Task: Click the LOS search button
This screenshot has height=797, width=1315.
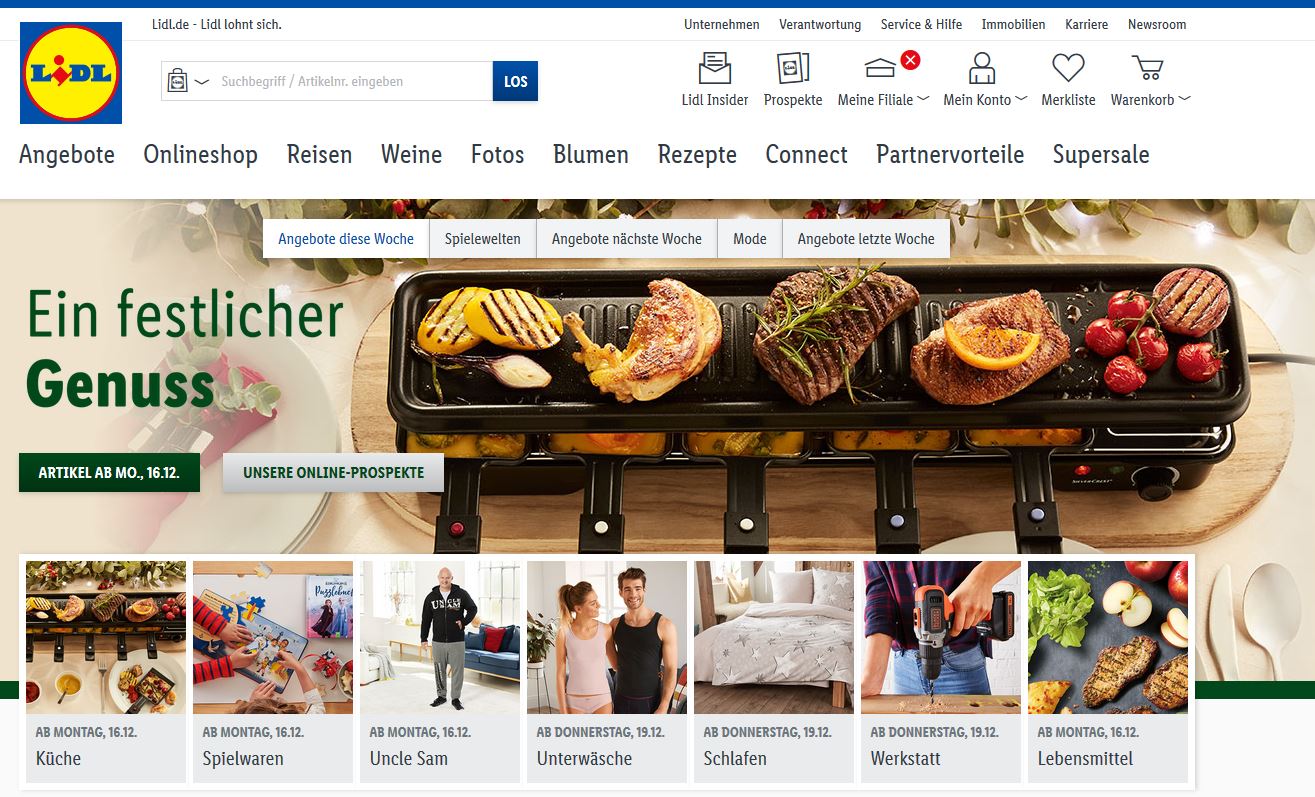Action: click(515, 81)
